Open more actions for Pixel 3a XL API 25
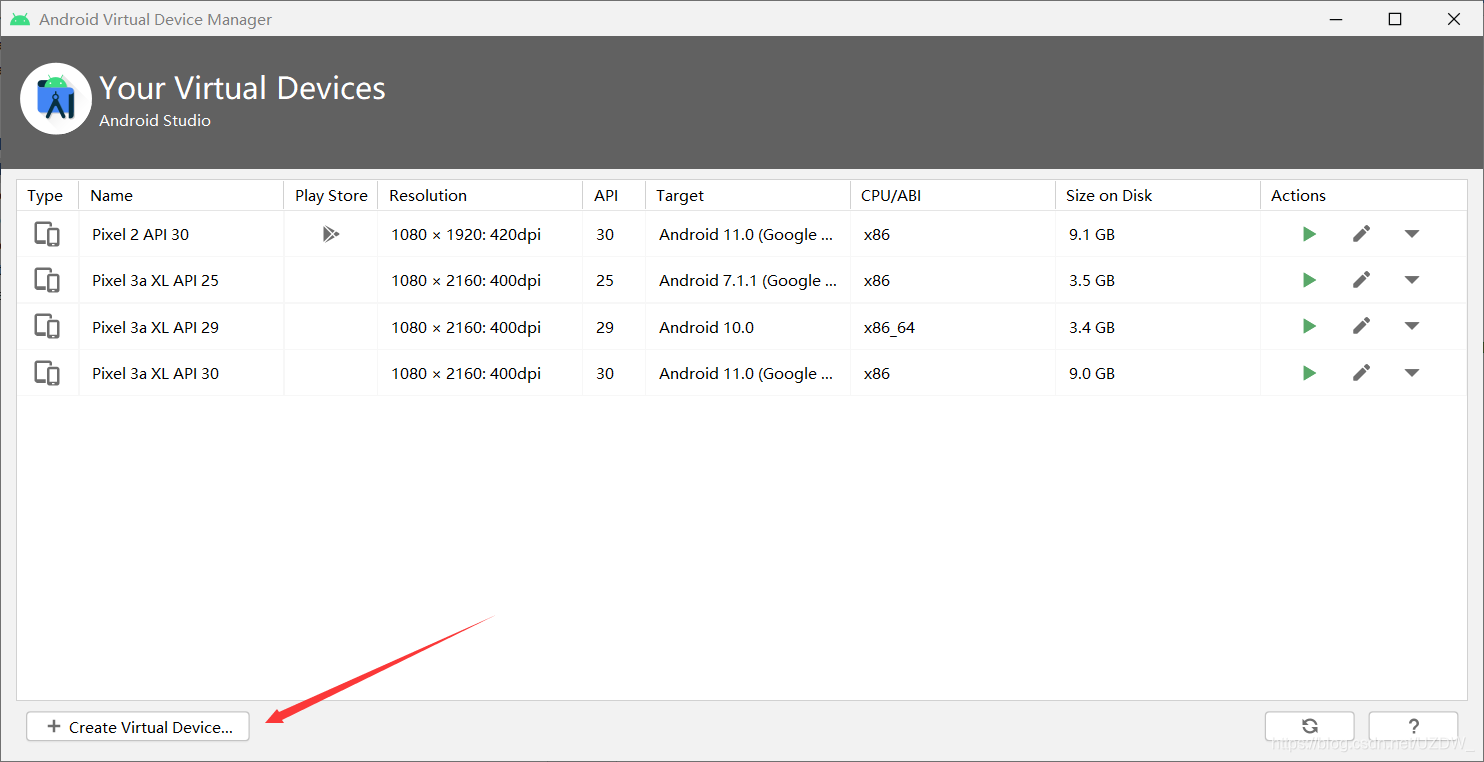The width and height of the screenshot is (1484, 762). click(1412, 280)
